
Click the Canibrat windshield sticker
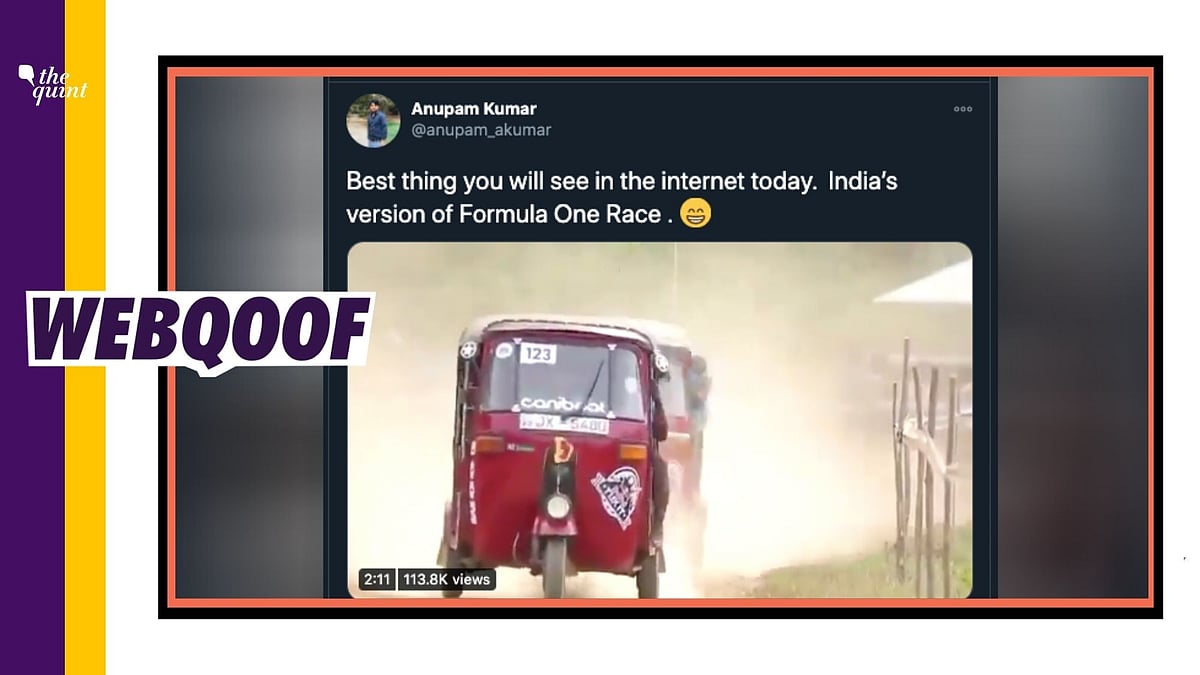click(562, 405)
